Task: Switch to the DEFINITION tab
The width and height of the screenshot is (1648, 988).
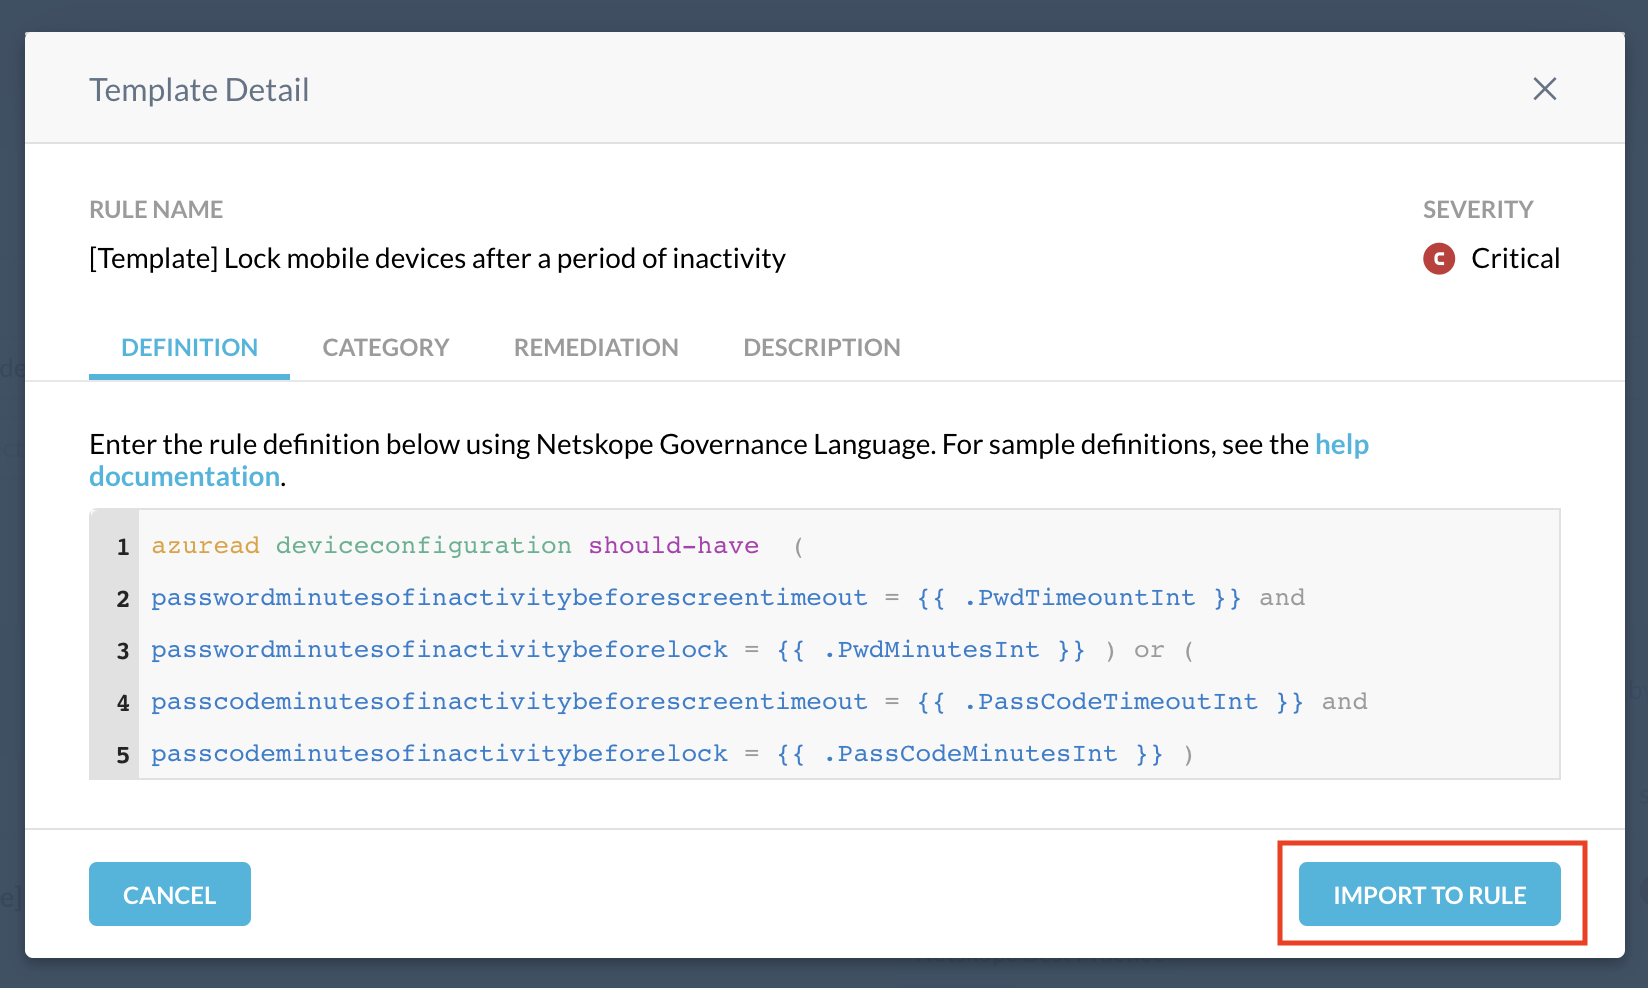Action: [189, 347]
